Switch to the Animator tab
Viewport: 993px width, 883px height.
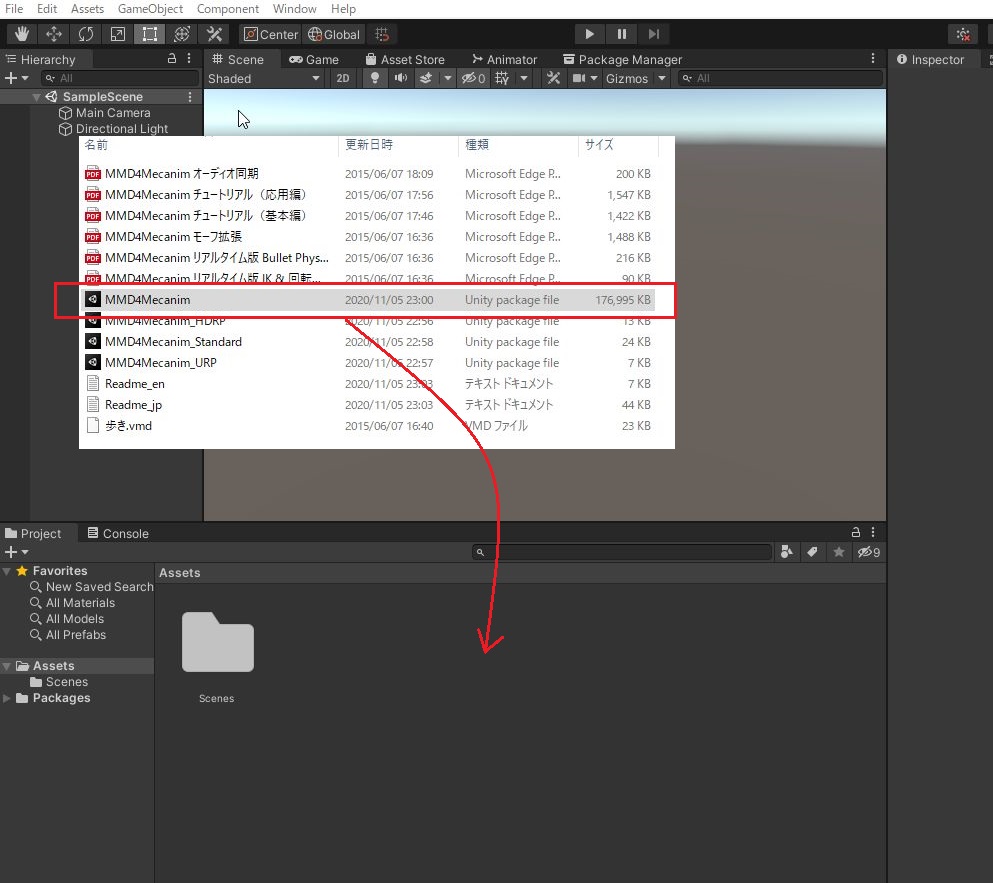504,60
